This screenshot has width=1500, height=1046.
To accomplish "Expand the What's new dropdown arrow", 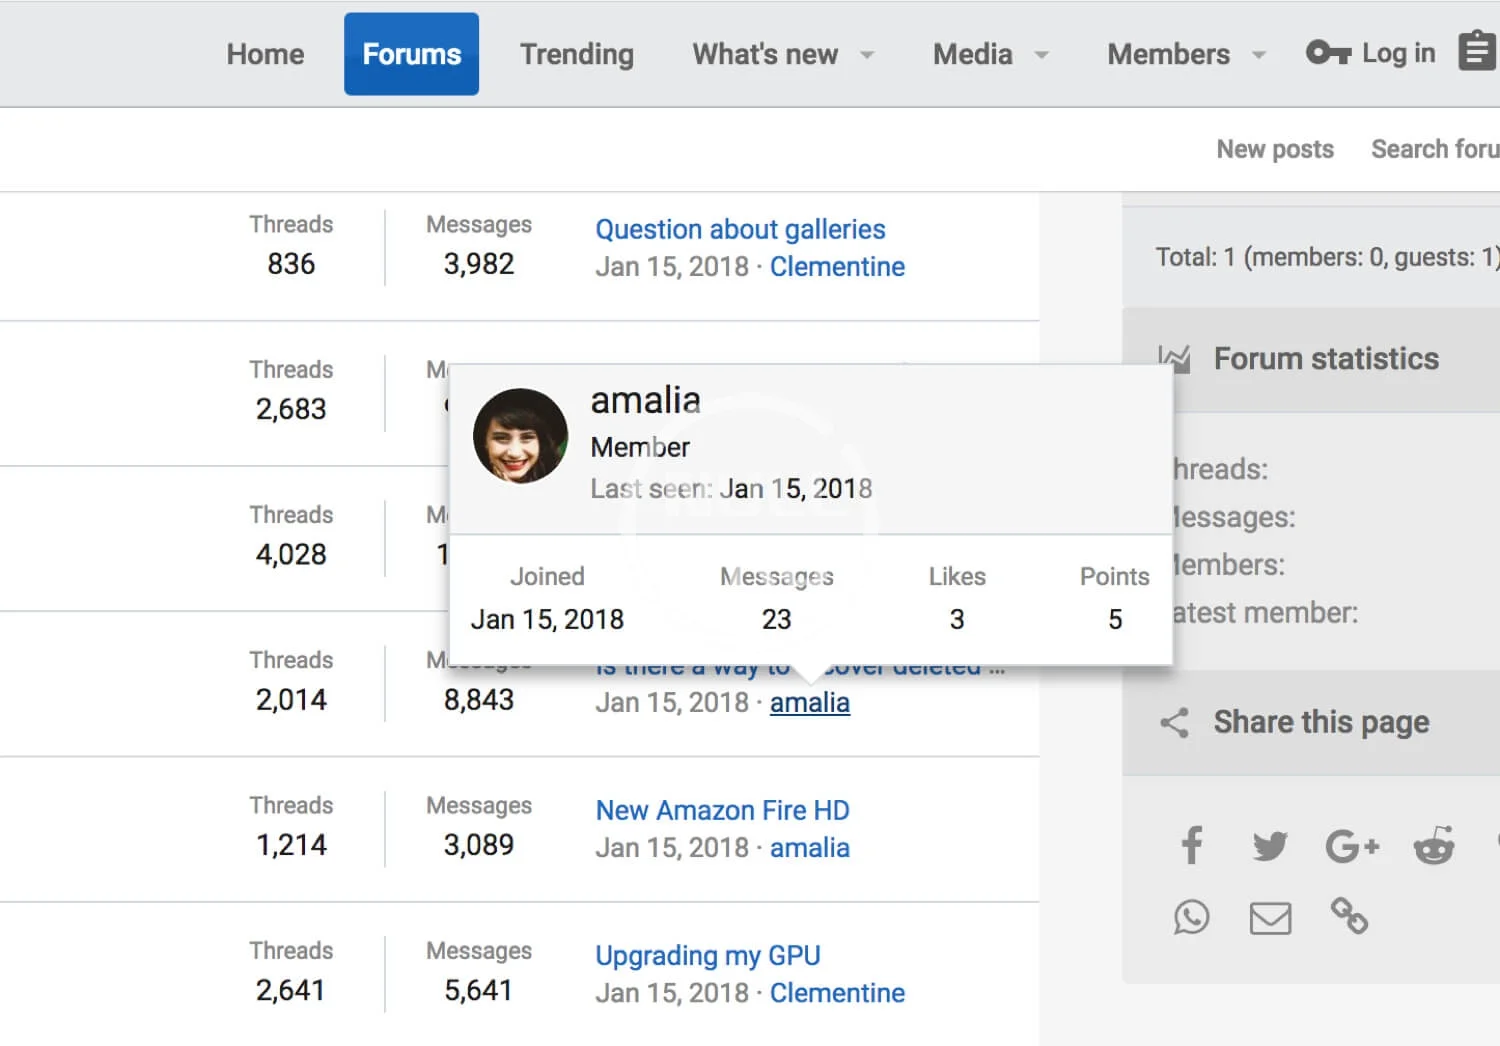I will 867,55.
